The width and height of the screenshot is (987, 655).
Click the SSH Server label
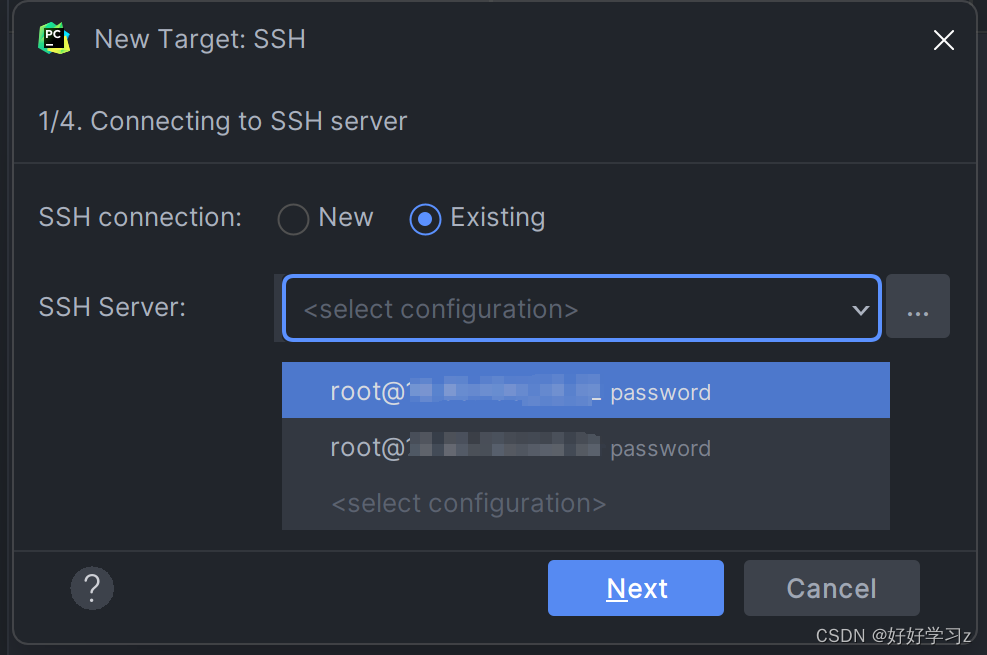pyautogui.click(x=112, y=307)
